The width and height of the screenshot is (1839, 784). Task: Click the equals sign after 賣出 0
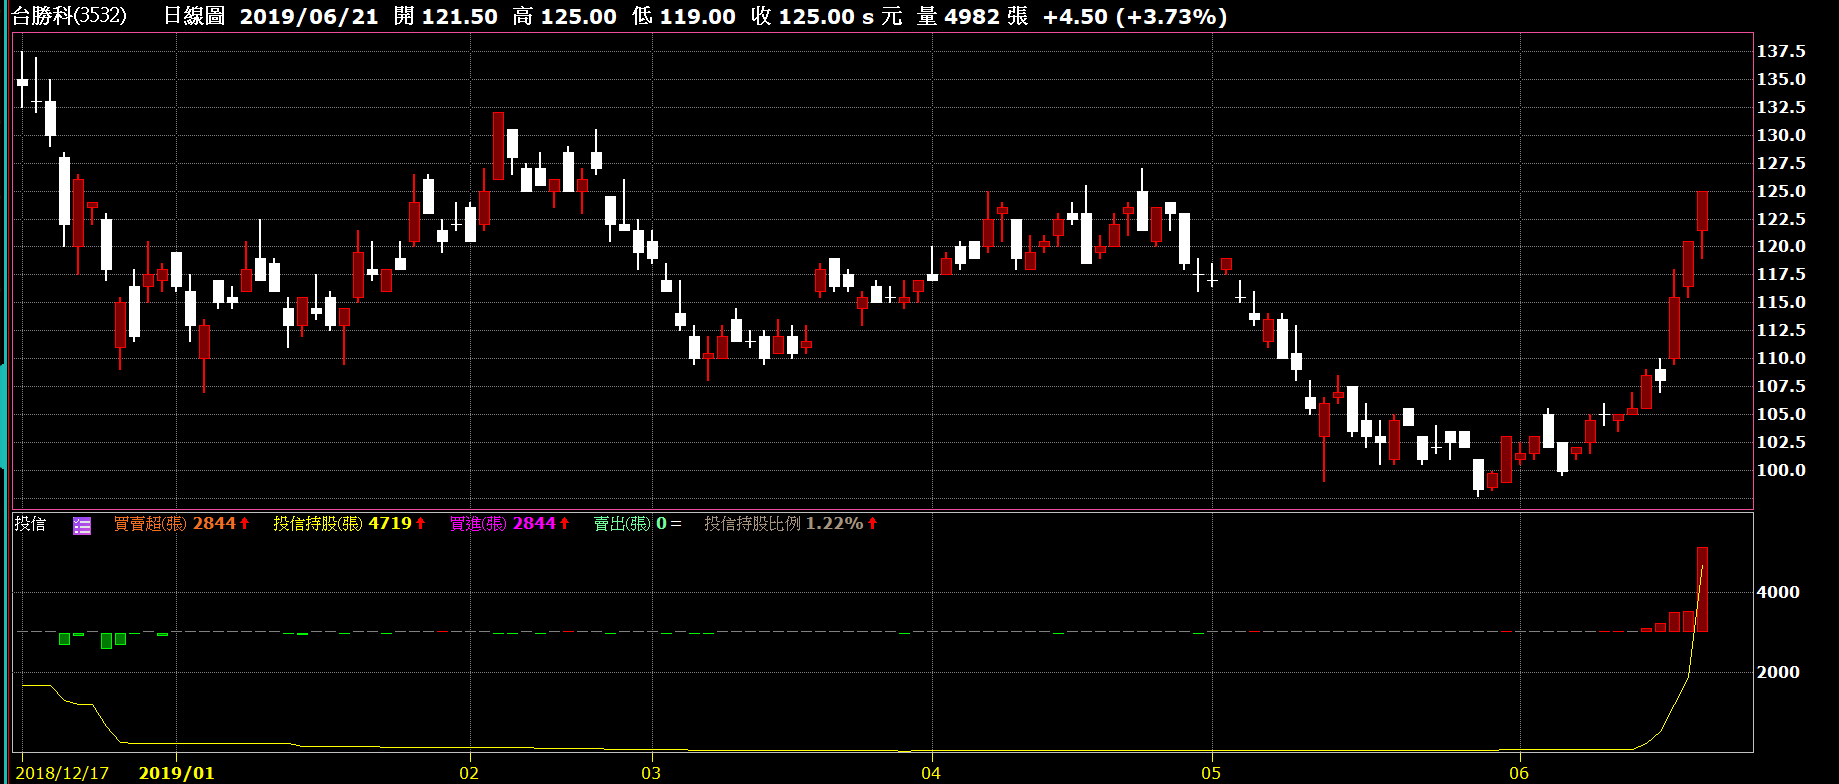pos(676,523)
